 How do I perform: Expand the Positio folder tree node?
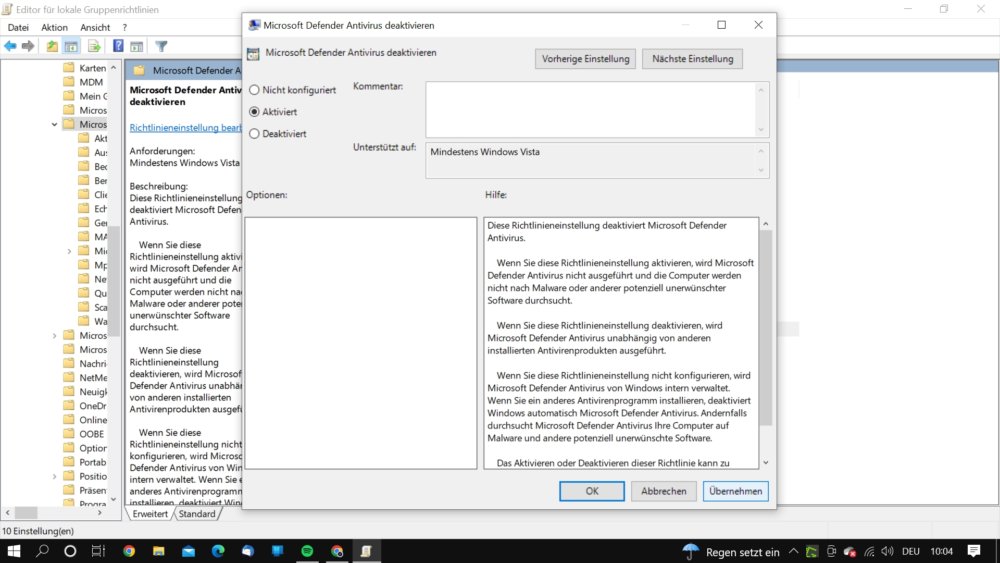tap(54, 476)
